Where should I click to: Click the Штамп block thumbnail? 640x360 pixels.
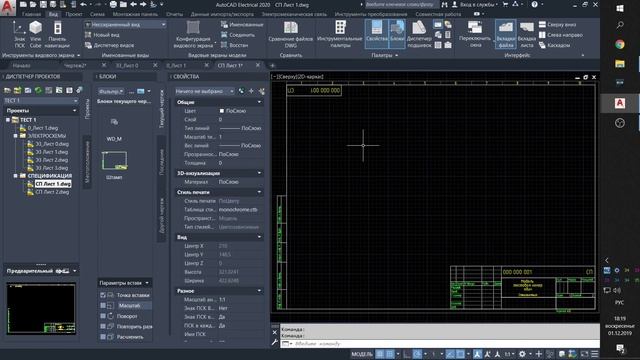tap(114, 160)
